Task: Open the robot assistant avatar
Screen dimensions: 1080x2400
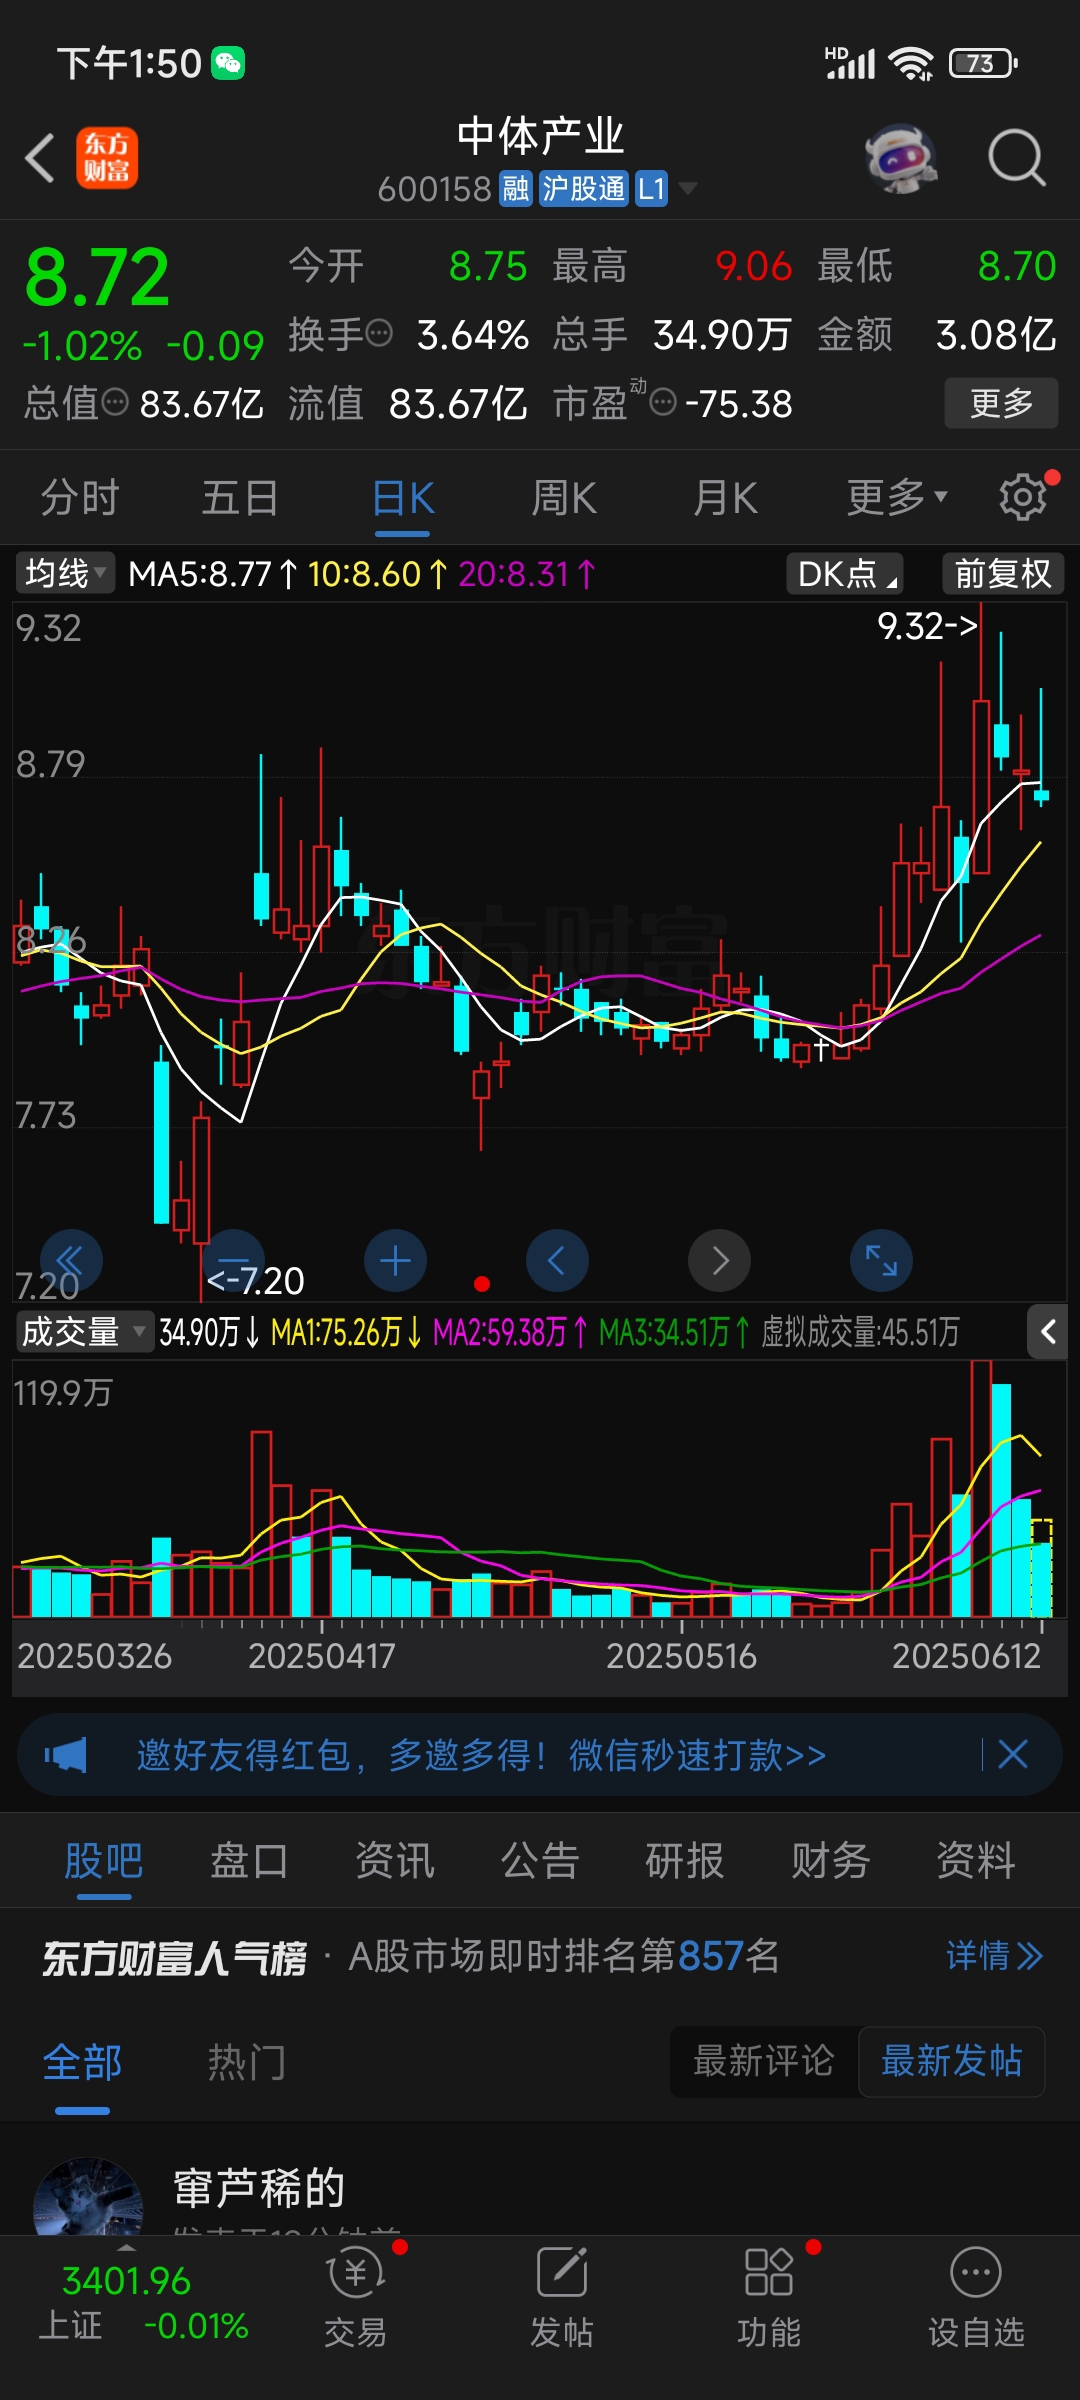Action: pos(901,158)
